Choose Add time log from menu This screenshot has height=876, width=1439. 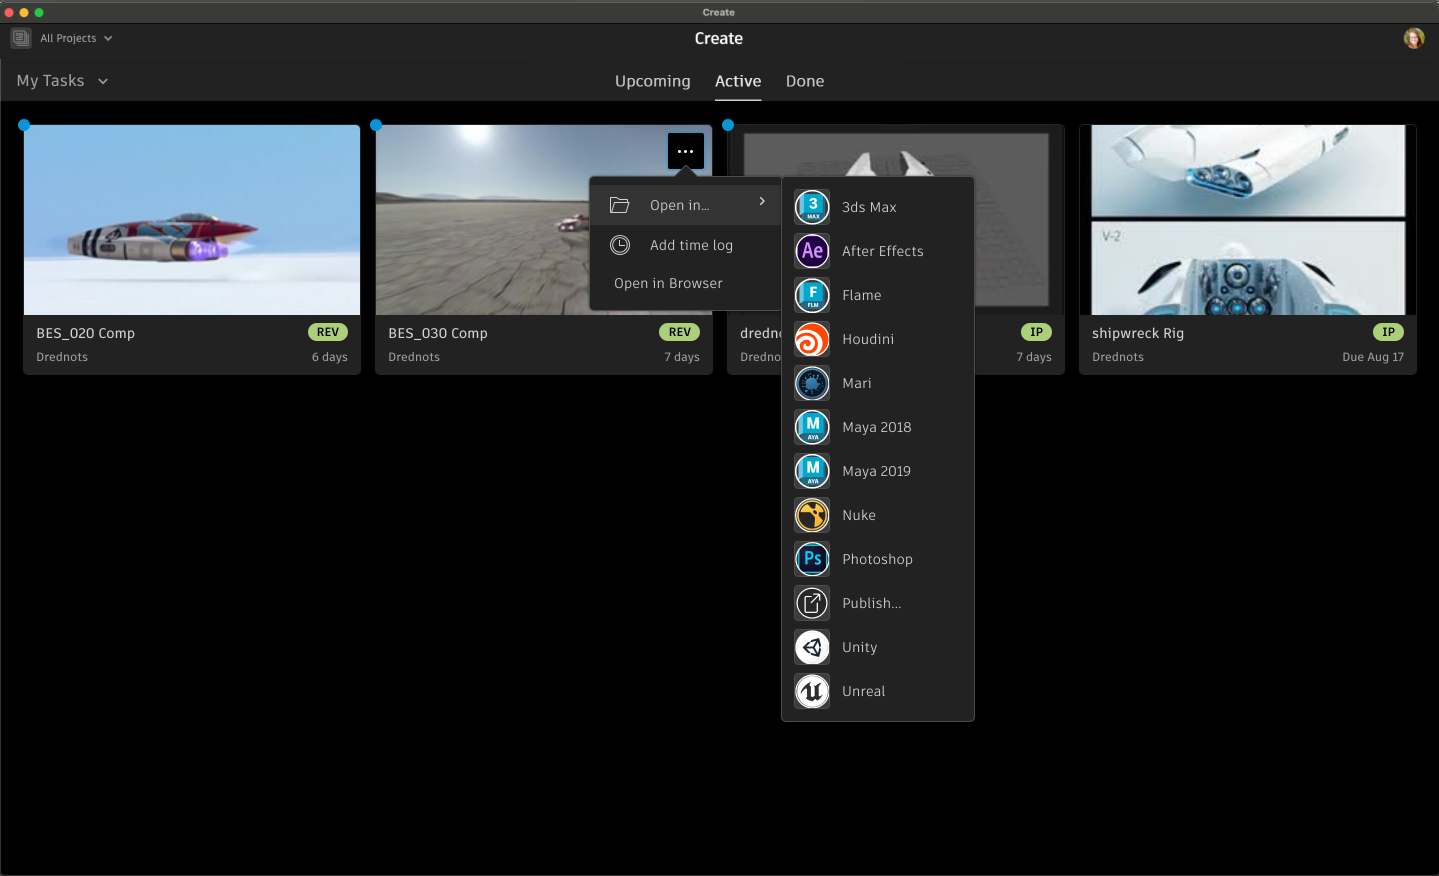[x=685, y=245]
